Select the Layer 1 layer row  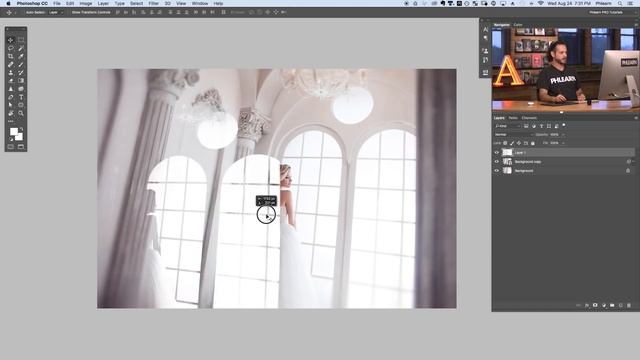tap(564, 152)
